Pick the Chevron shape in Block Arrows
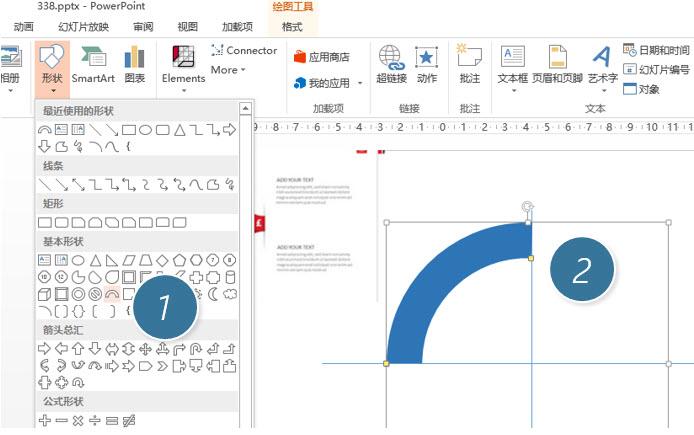 [x=162, y=366]
